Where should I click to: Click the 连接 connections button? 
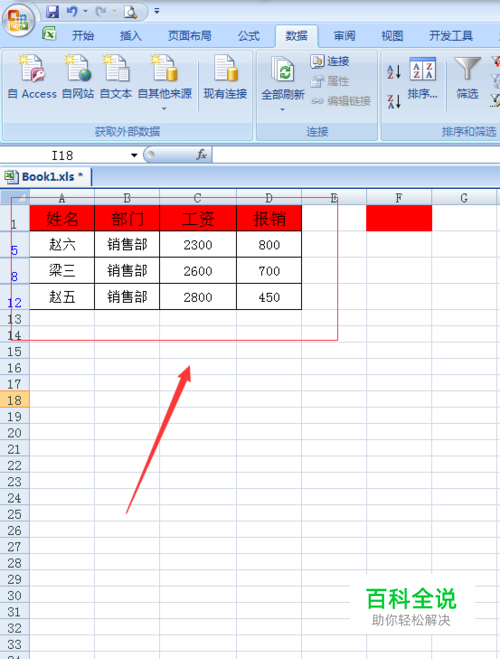pyautogui.click(x=330, y=61)
